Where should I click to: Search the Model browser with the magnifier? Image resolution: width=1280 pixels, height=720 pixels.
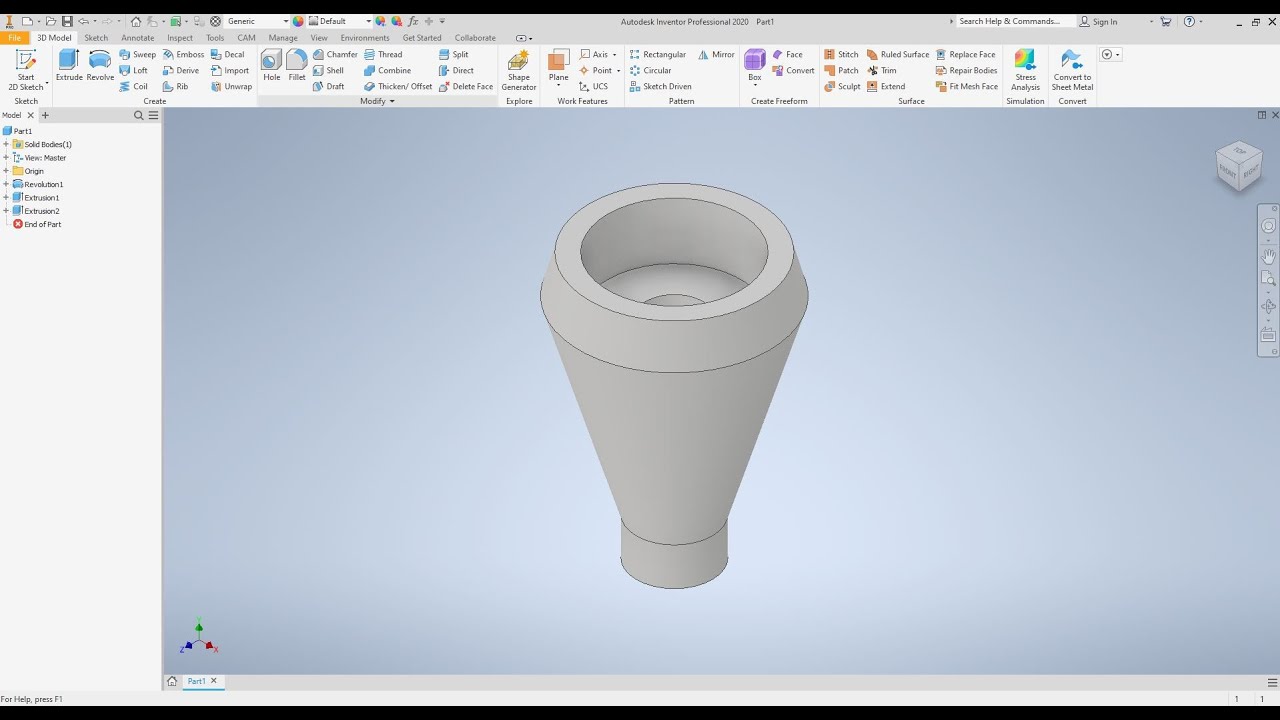[x=139, y=115]
